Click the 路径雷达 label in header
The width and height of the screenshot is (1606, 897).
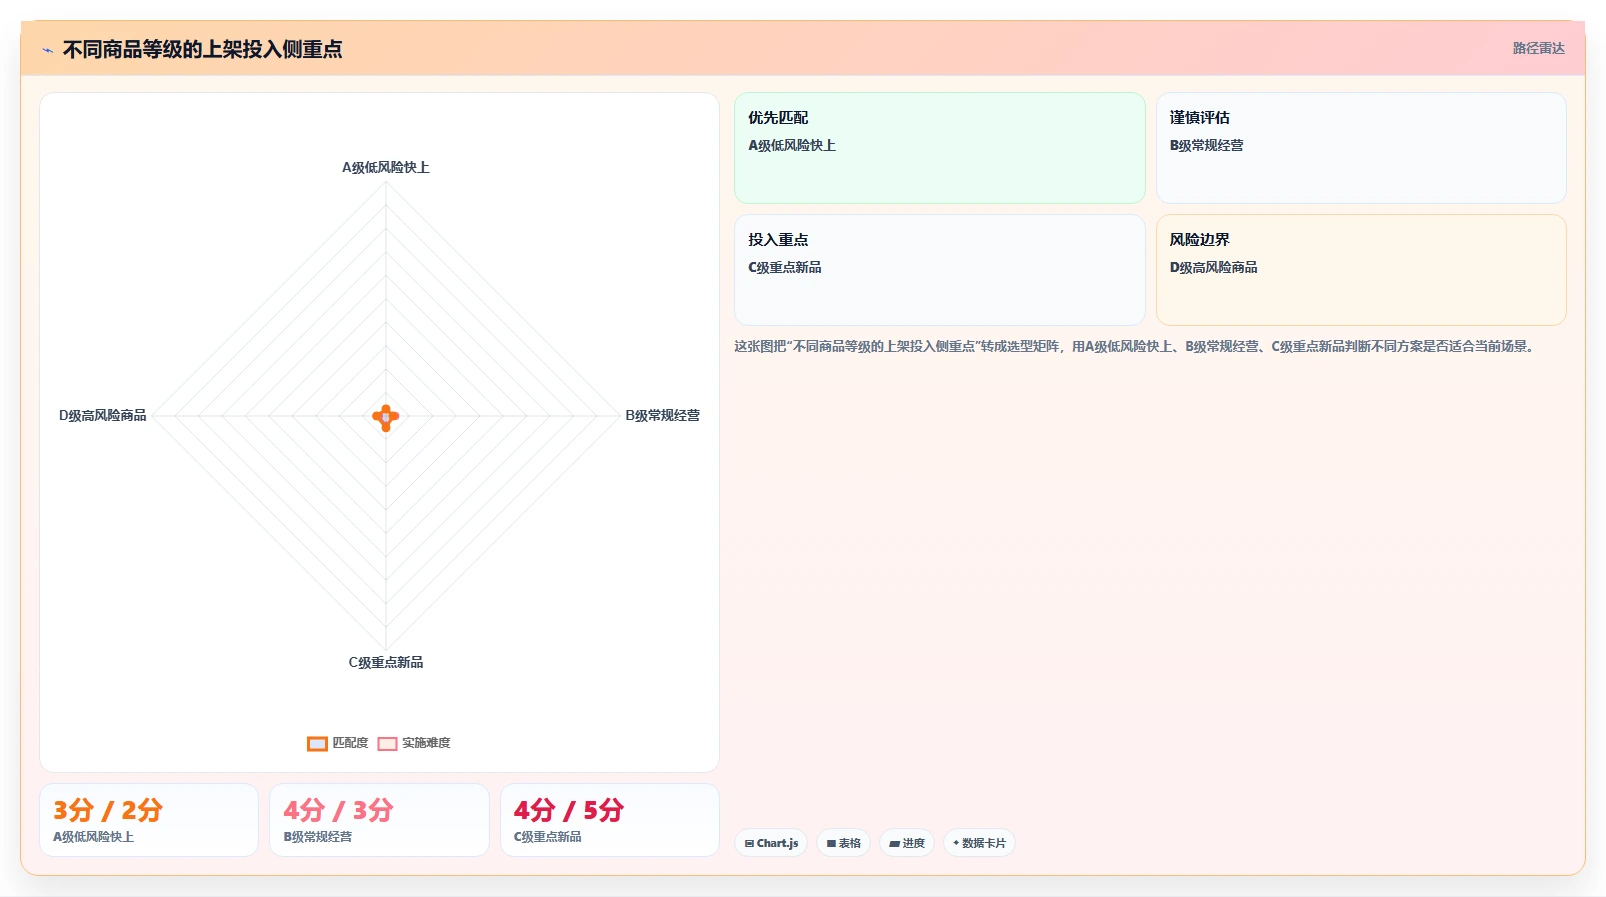pyautogui.click(x=1538, y=48)
